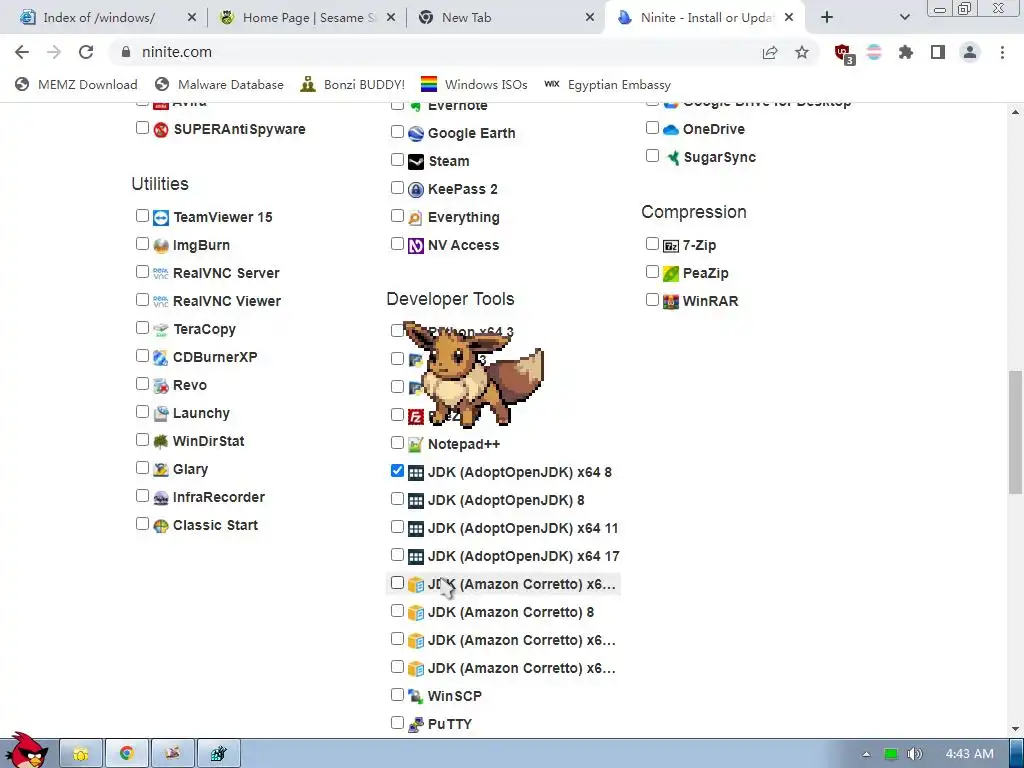This screenshot has width=1024, height=768.
Task: Uncheck JDK (AdoptOpenJDK) x64 8
Action: pos(397,471)
